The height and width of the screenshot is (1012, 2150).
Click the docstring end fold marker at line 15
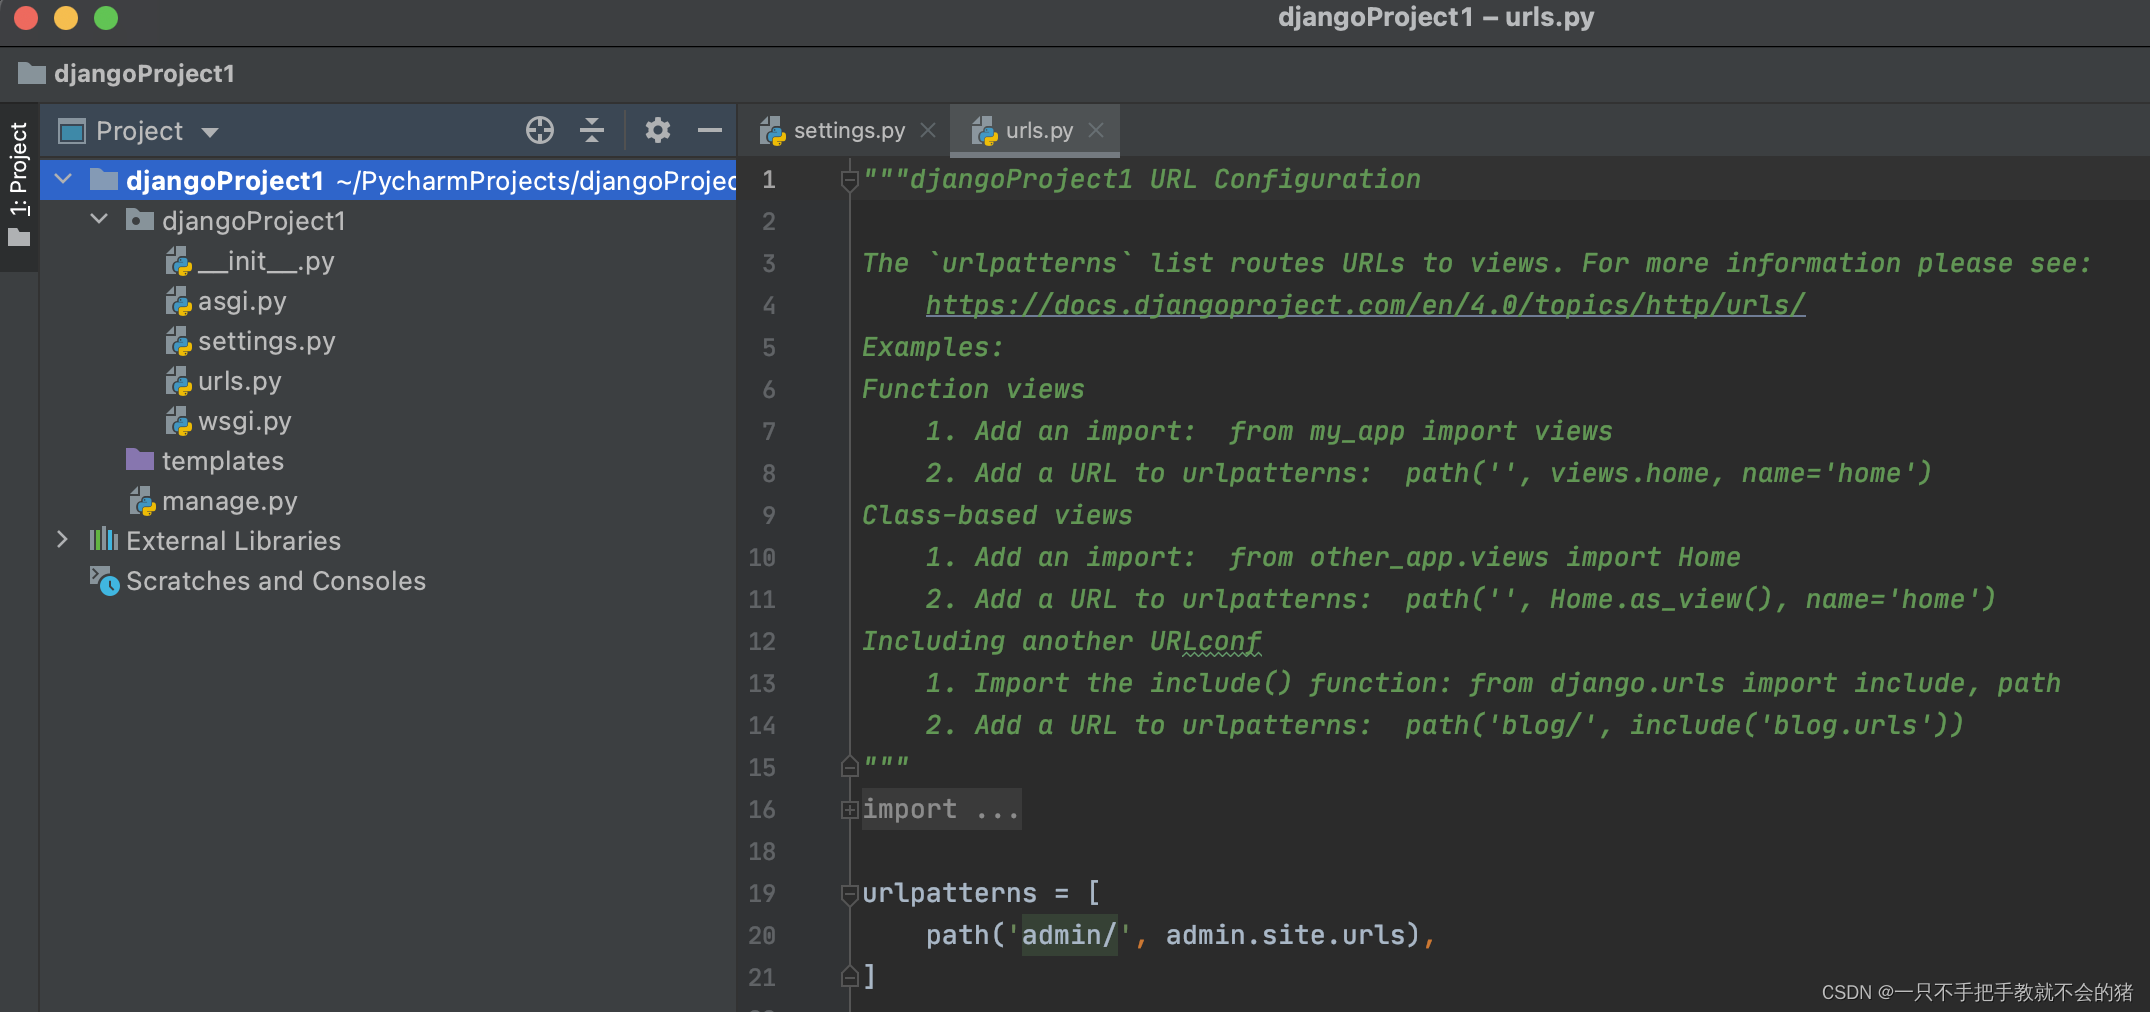[850, 766]
